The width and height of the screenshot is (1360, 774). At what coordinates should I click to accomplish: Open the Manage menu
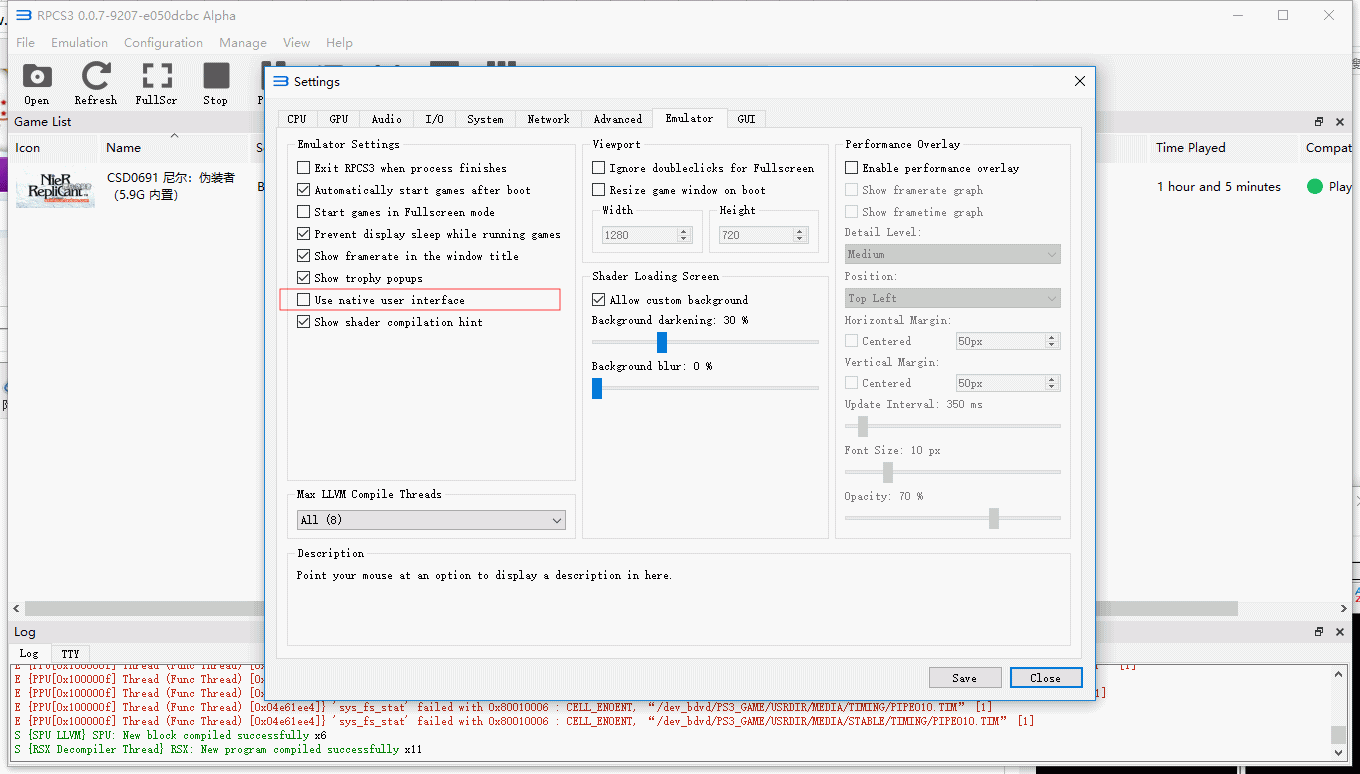243,43
